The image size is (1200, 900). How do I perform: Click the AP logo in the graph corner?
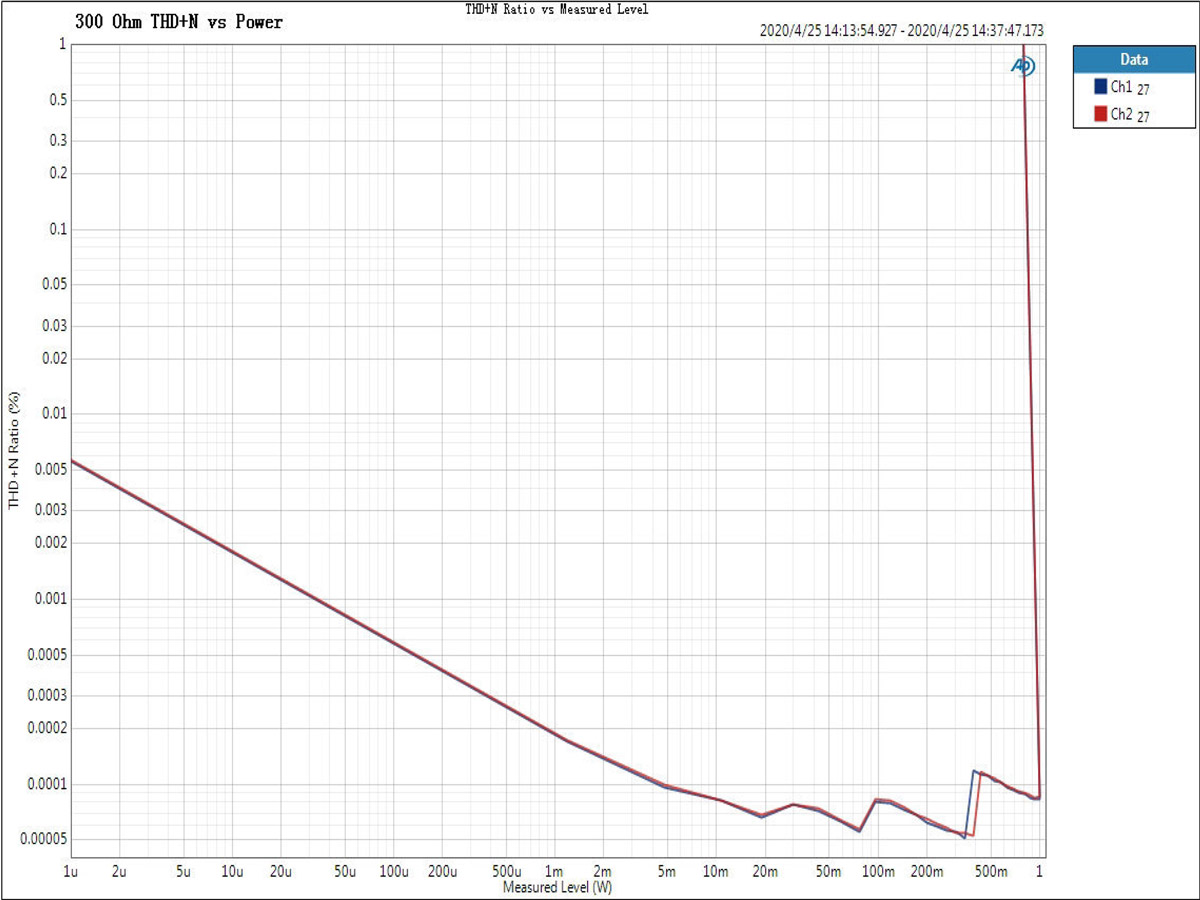pos(1023,66)
